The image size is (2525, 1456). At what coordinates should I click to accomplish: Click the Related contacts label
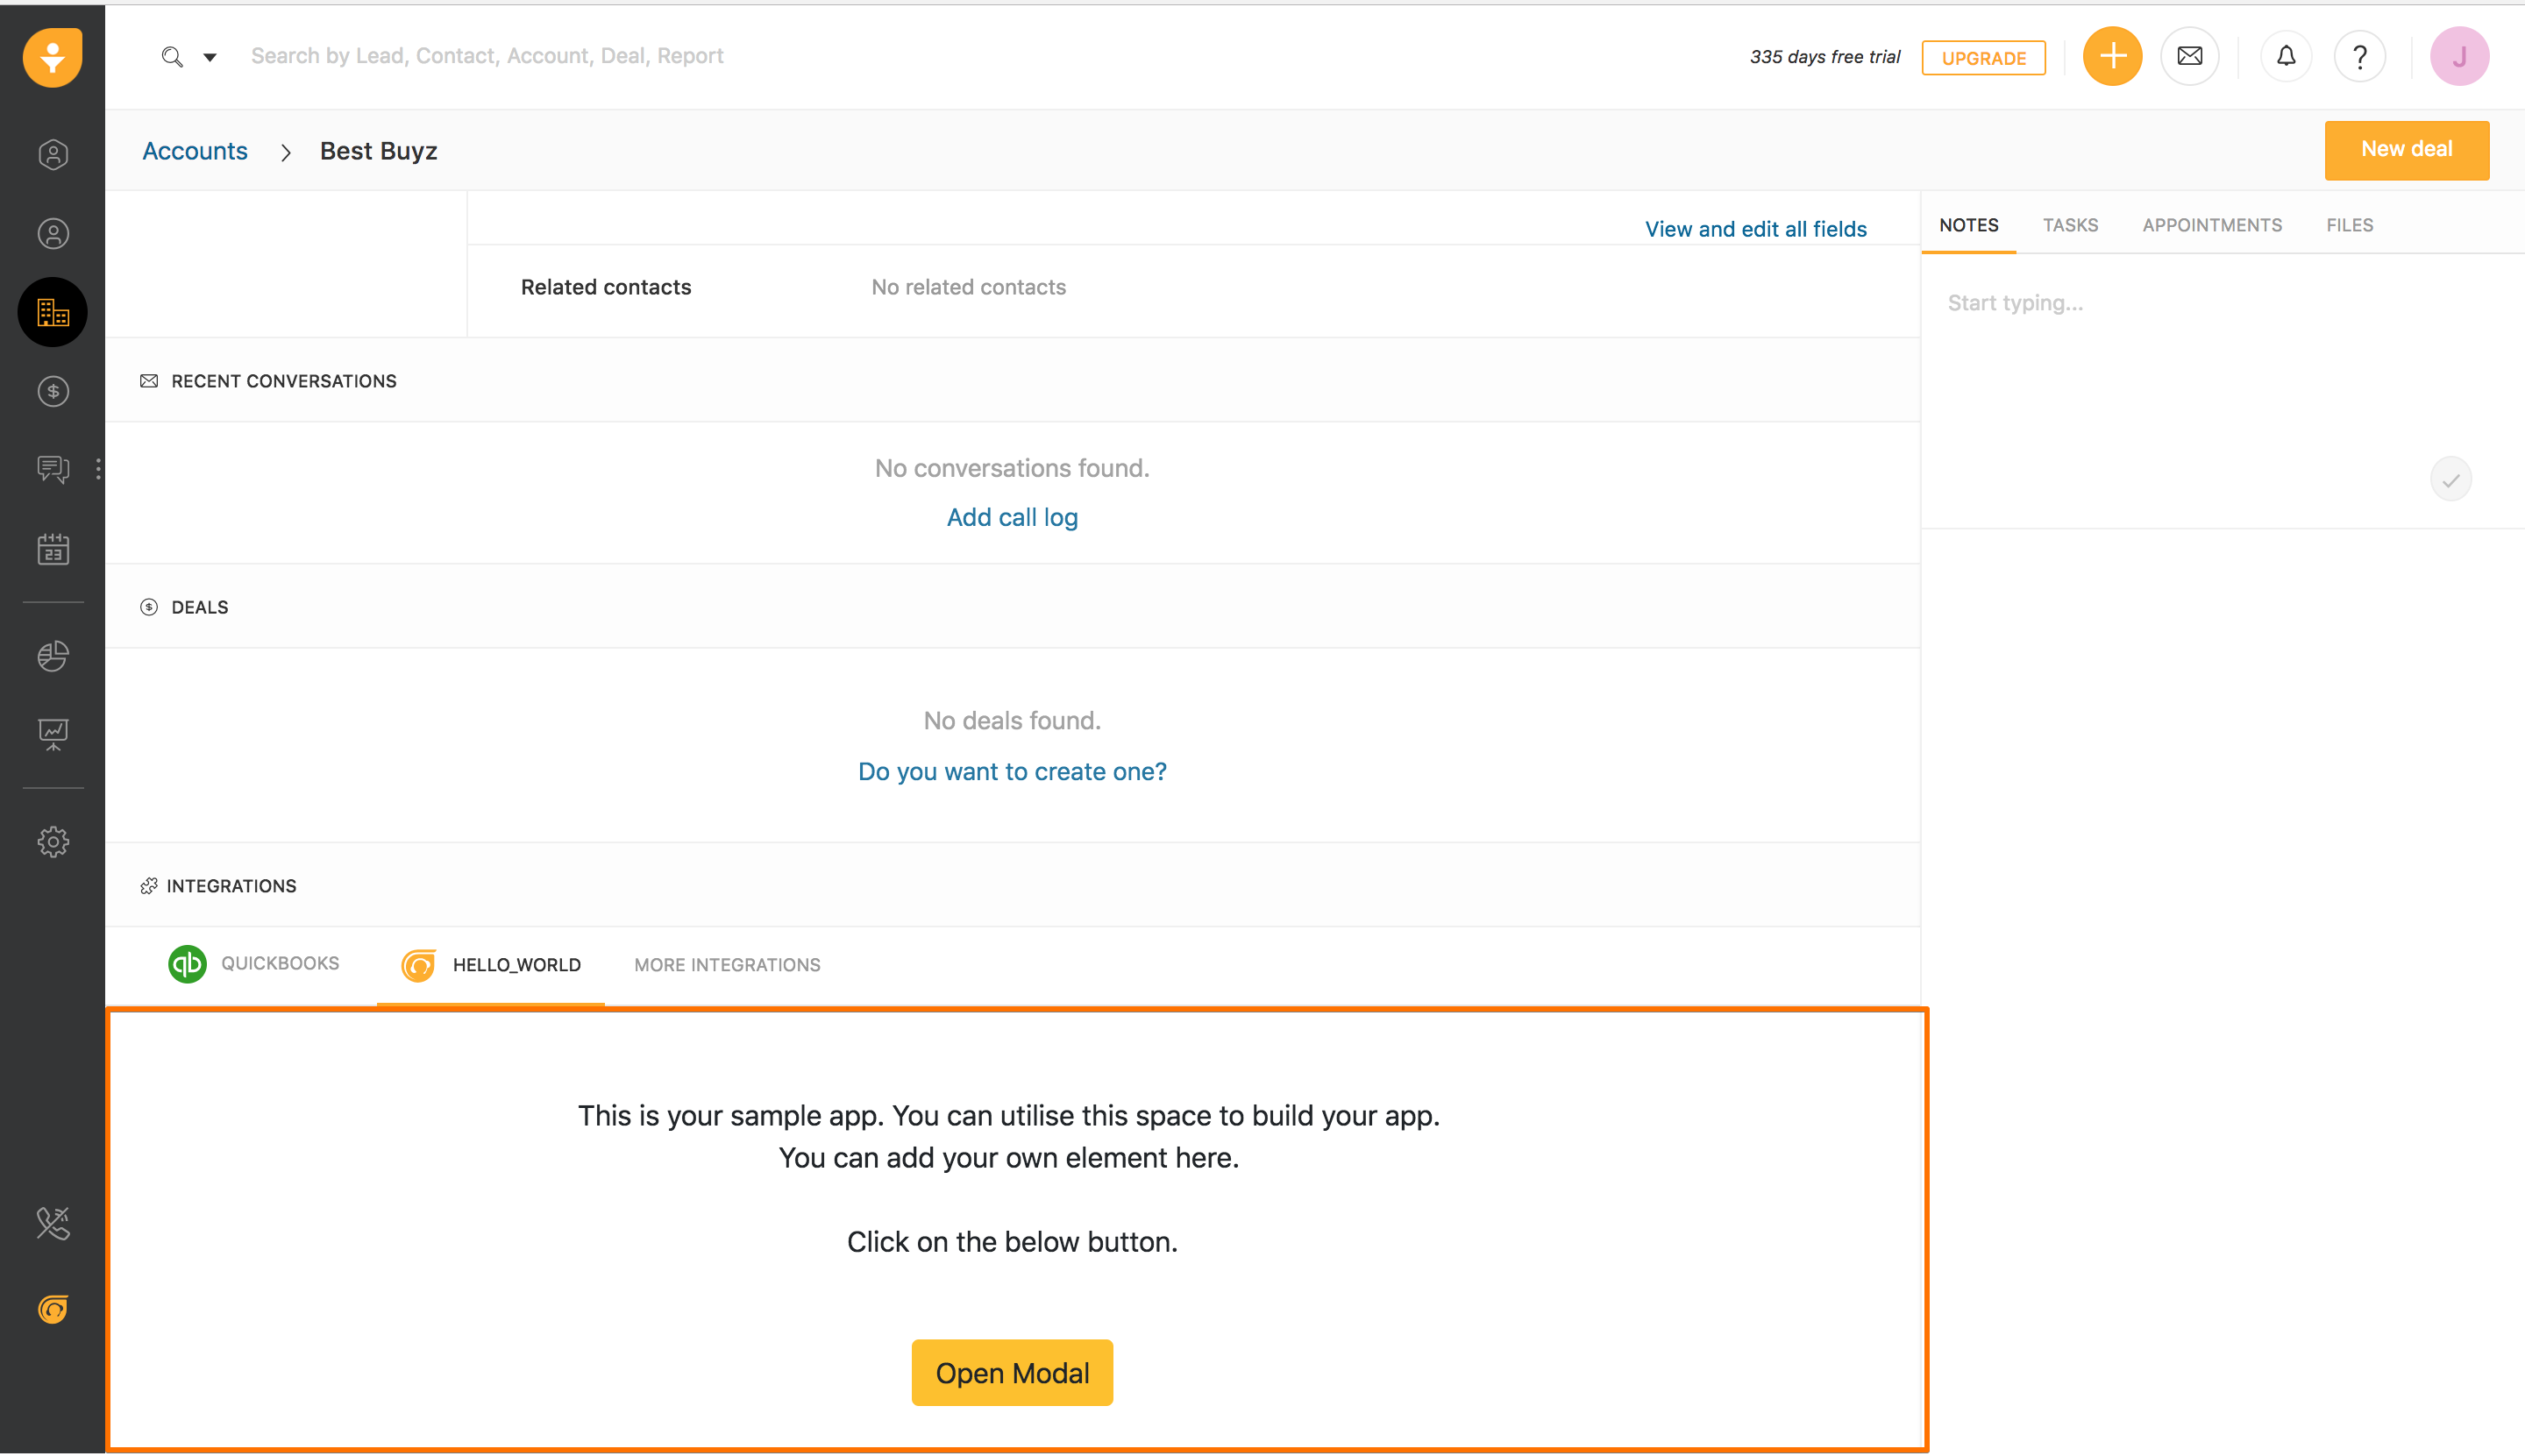(606, 287)
